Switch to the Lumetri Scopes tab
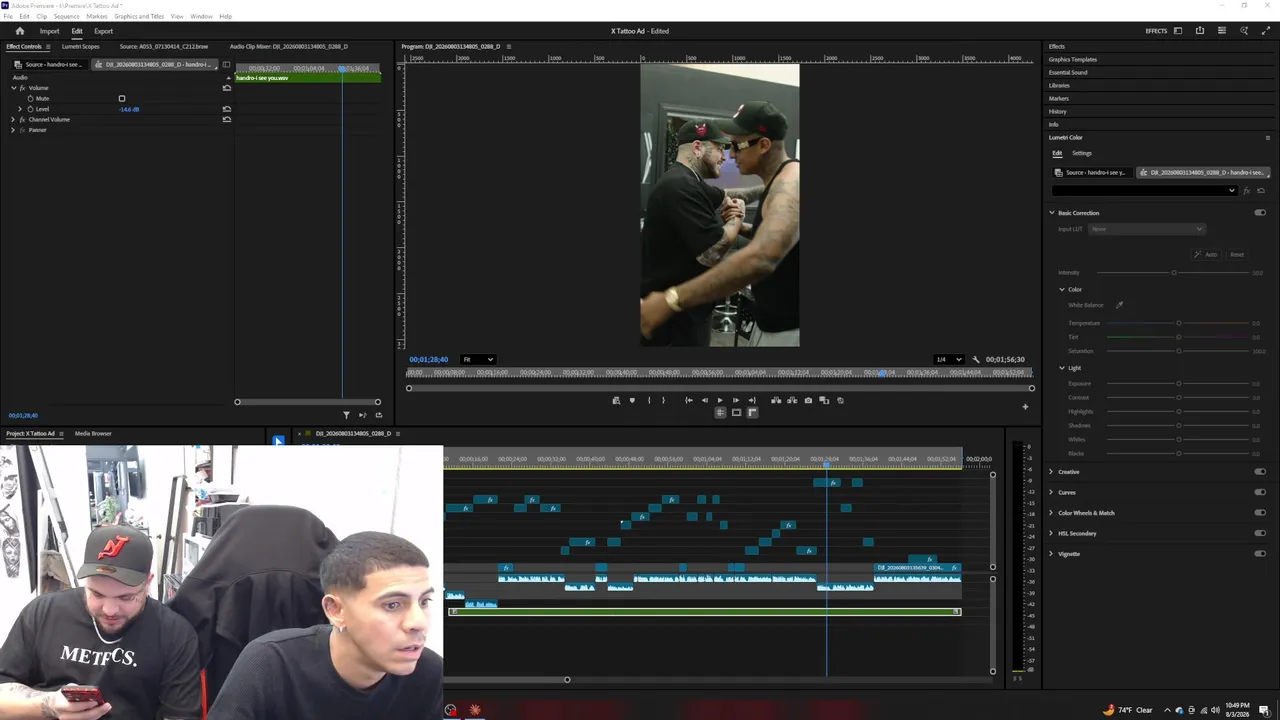The height and width of the screenshot is (720, 1280). tap(80, 46)
